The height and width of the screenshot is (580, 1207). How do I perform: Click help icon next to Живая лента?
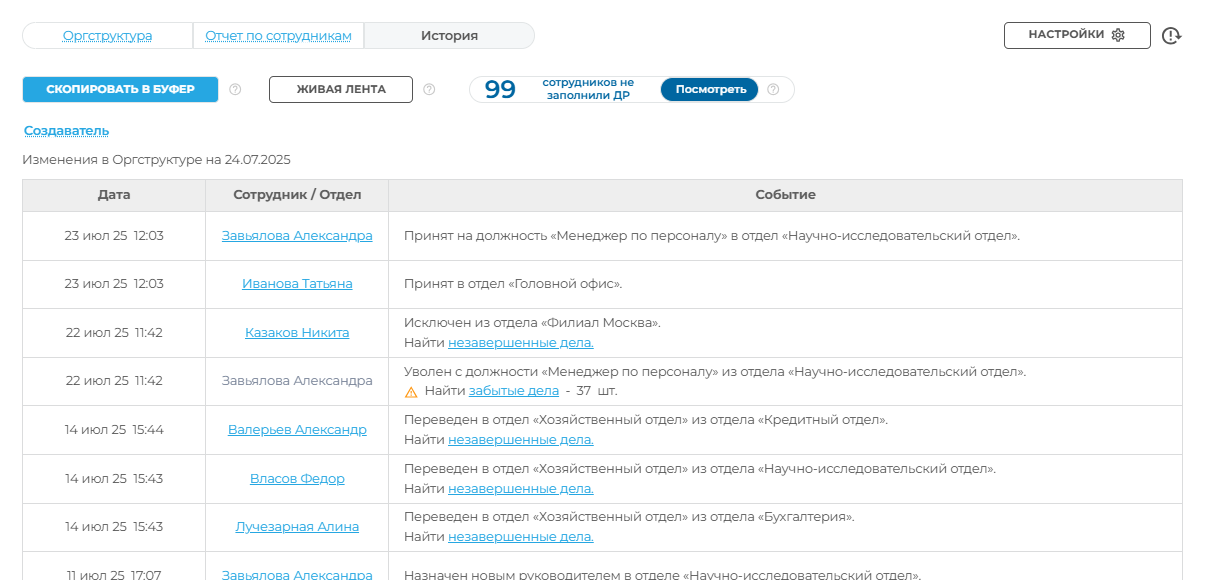[x=429, y=89]
